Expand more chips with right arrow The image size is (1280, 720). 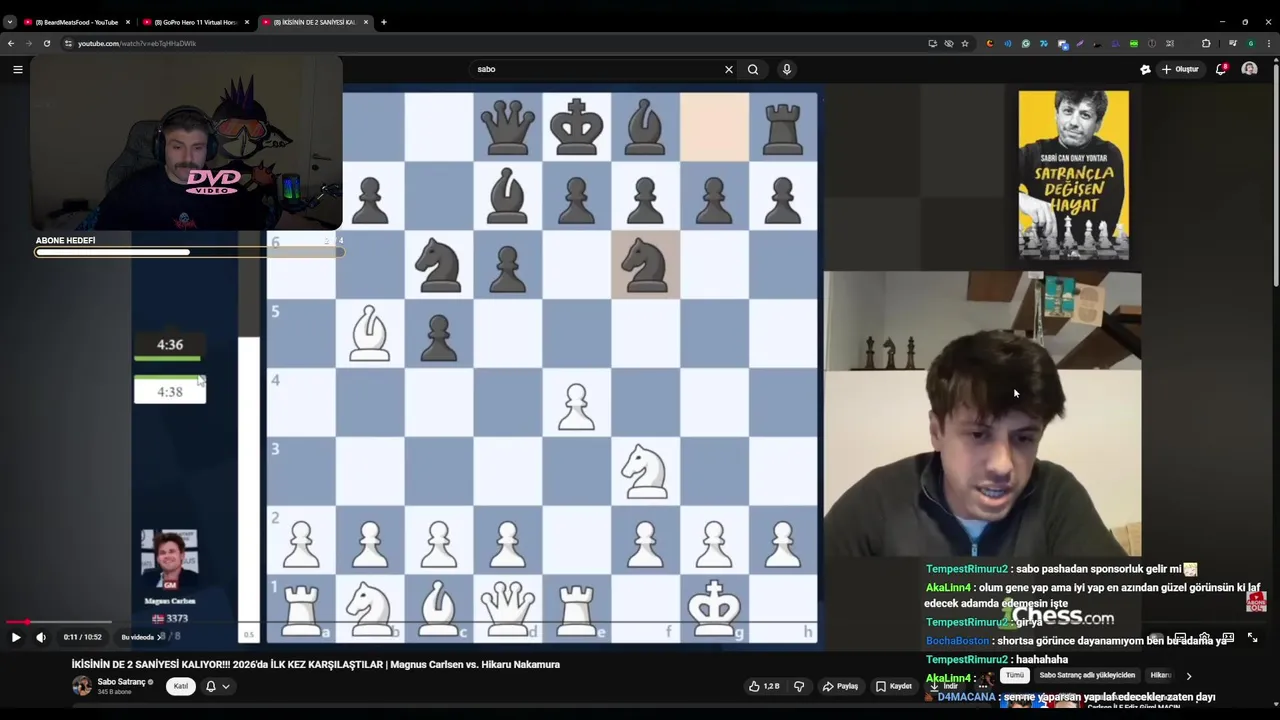pyautogui.click(x=1189, y=676)
